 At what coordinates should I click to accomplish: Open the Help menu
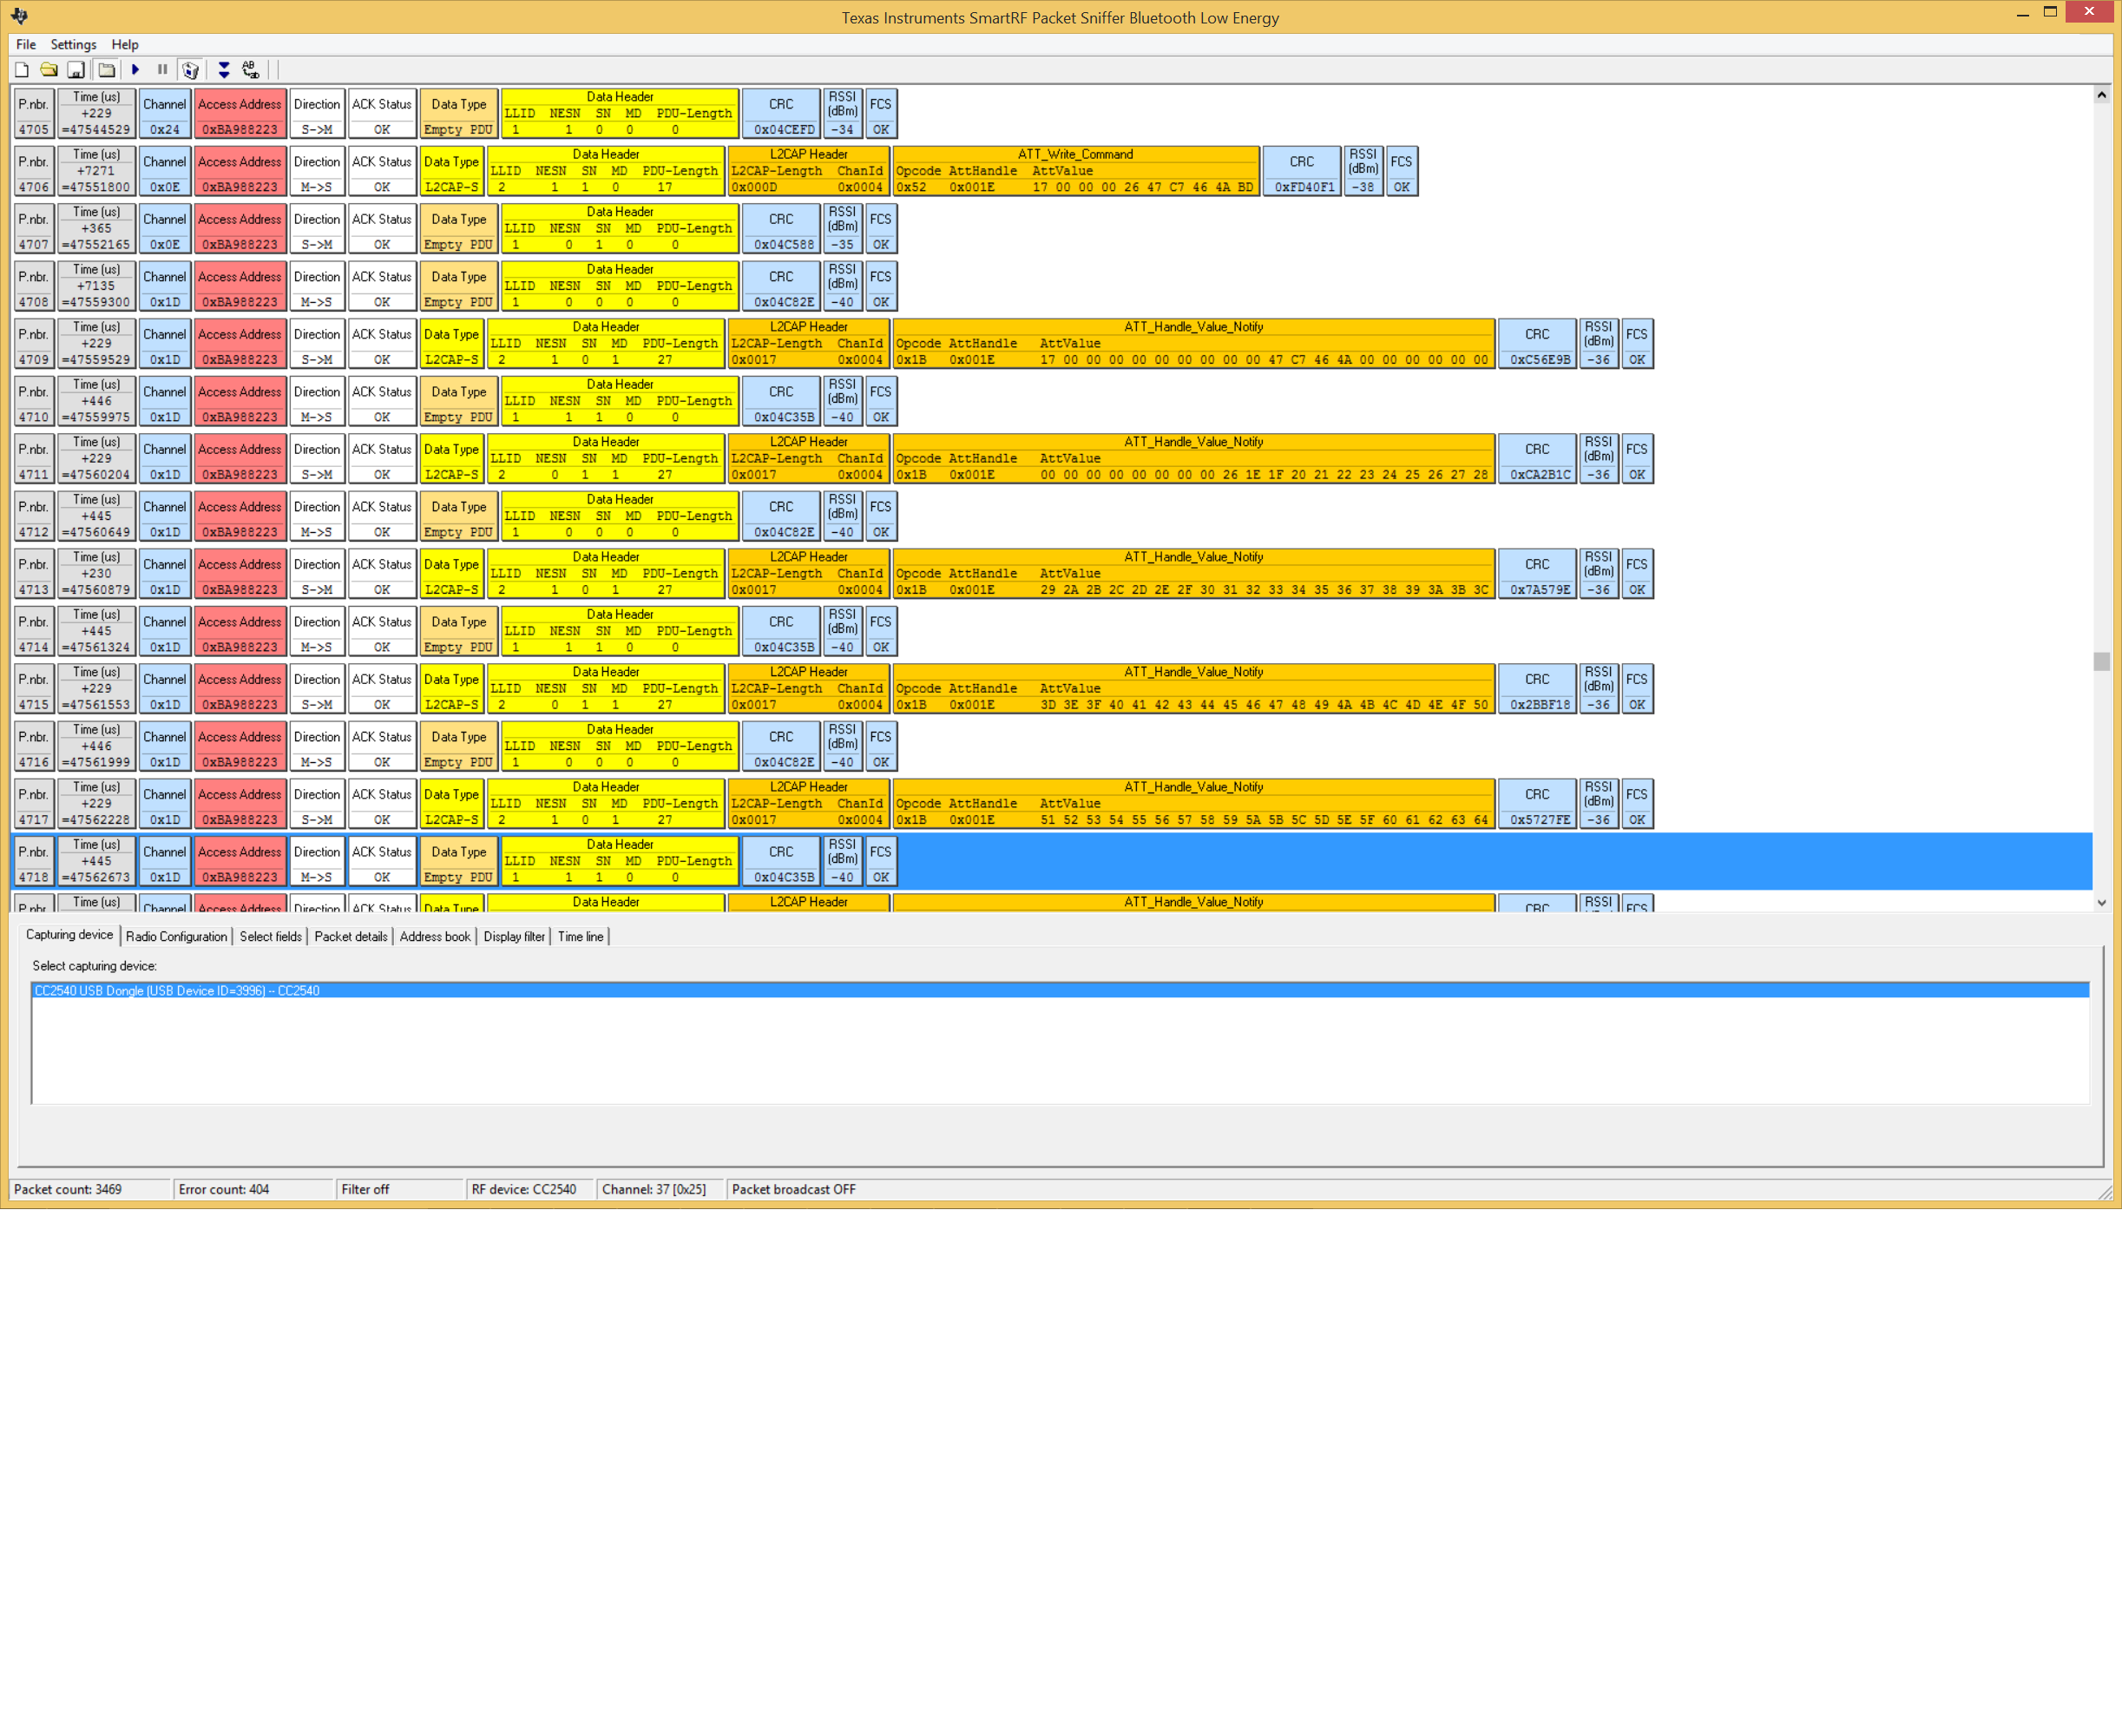click(125, 44)
